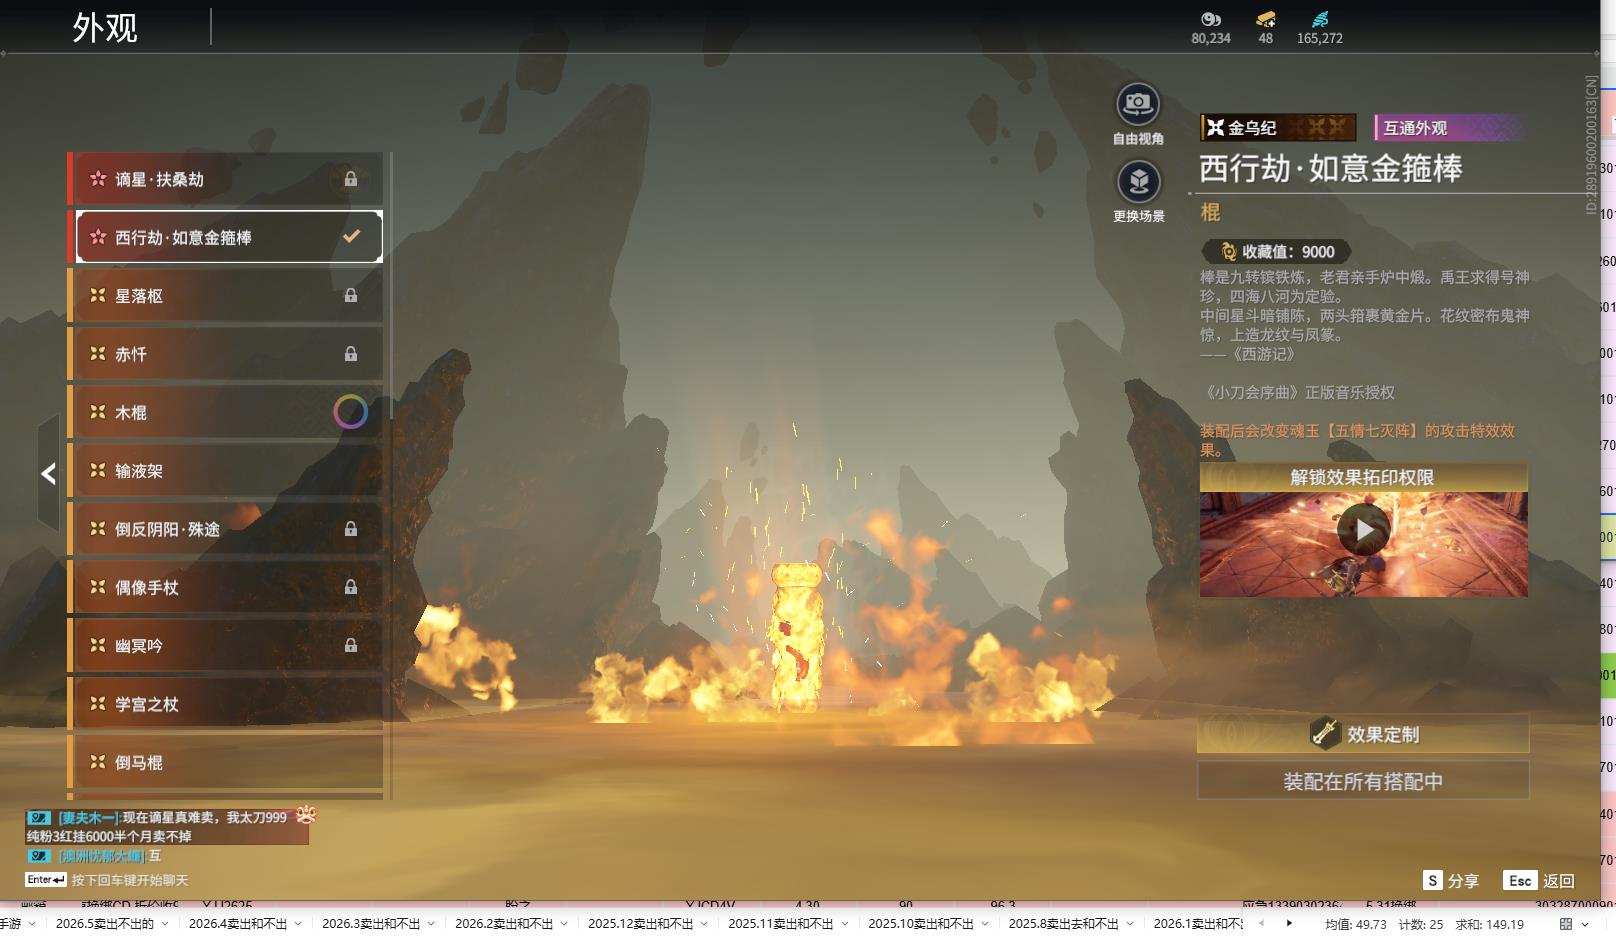This screenshot has width=1616, height=939.
Task: Click the lock icon on 星落枢
Action: pos(351,295)
